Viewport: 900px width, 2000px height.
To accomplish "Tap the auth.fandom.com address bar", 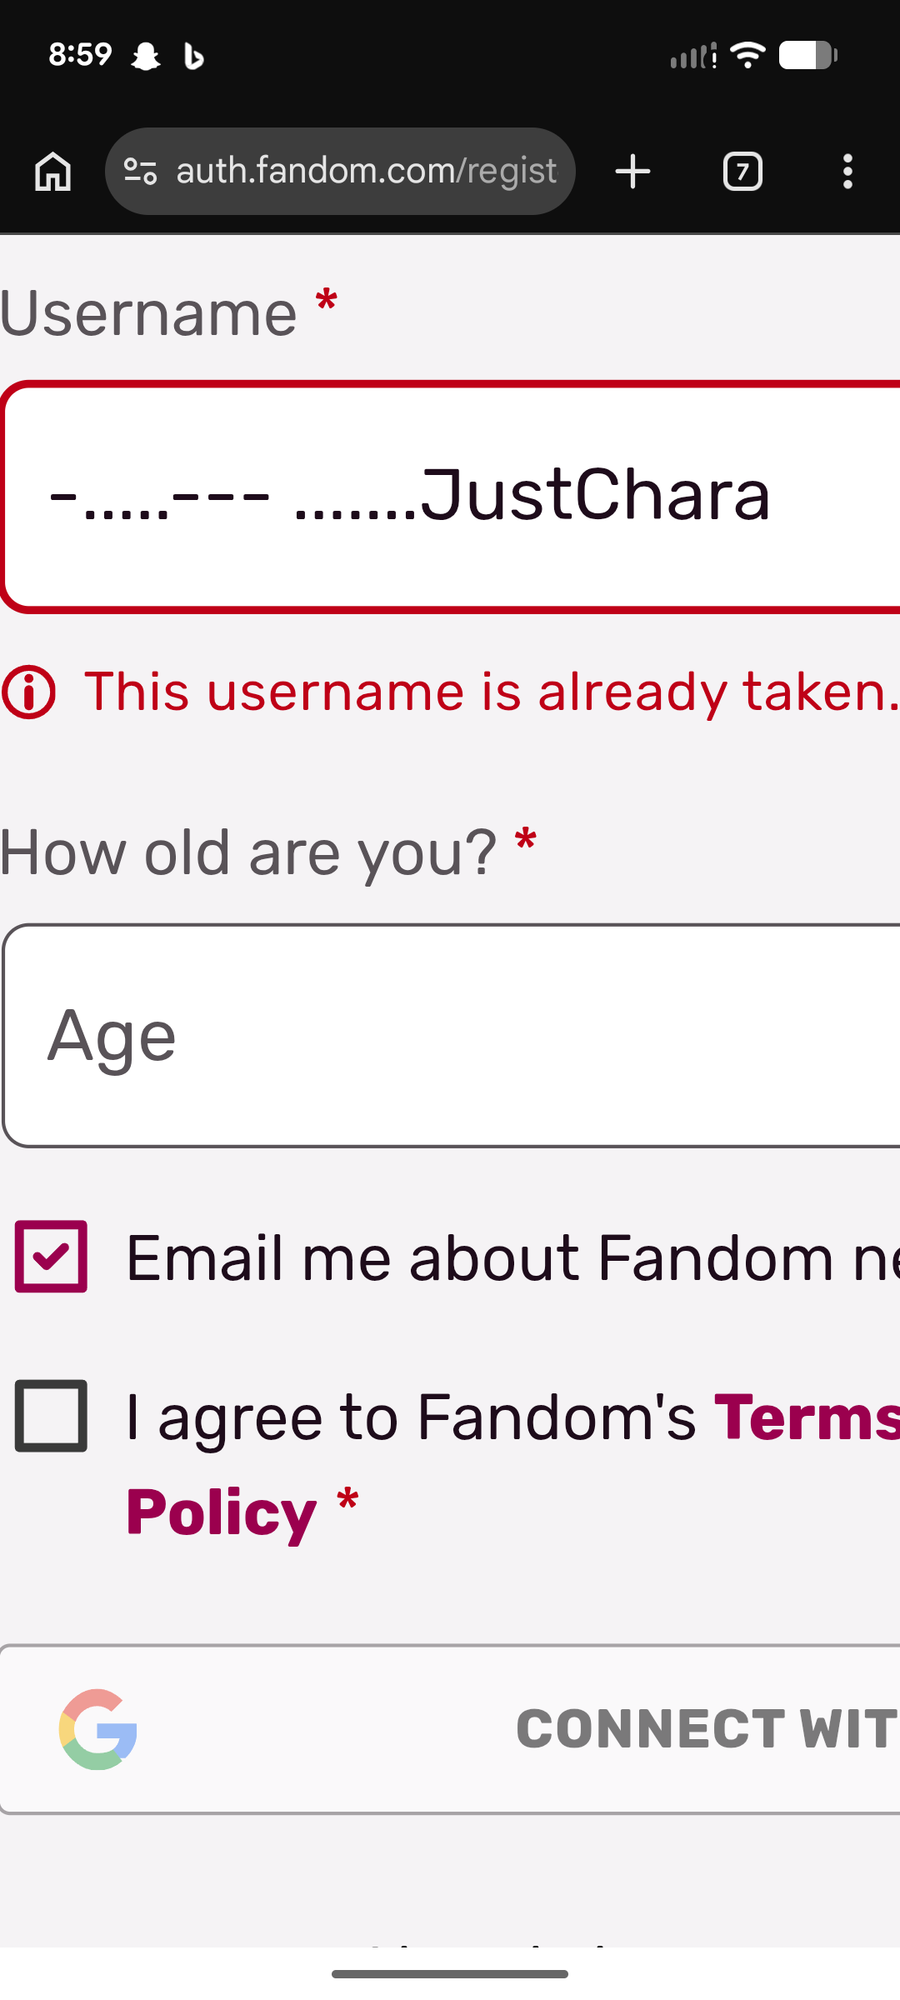I will click(365, 171).
